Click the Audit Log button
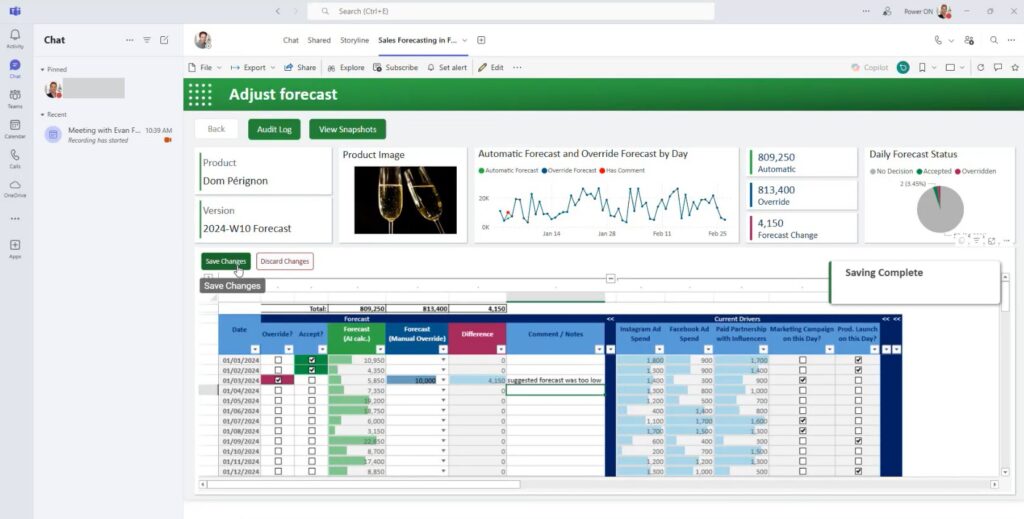1024x519 pixels. pos(274,129)
